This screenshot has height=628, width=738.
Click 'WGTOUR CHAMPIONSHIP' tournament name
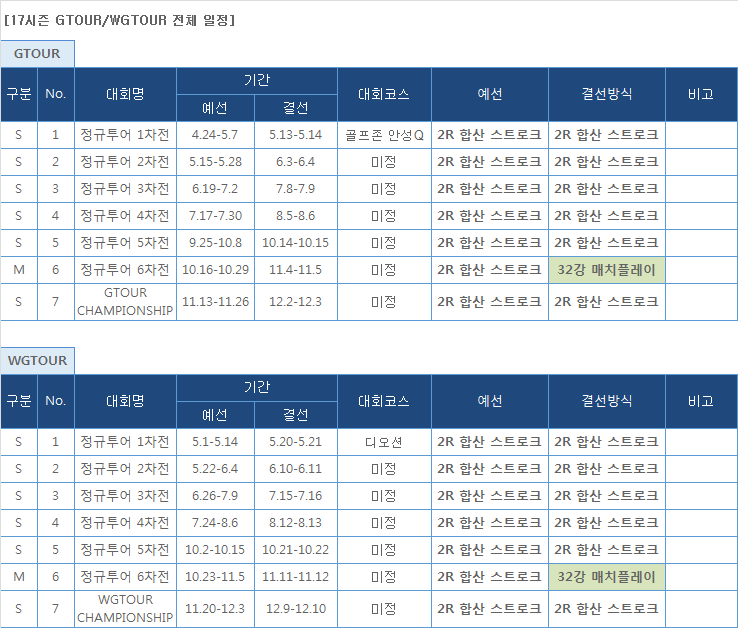tap(125, 609)
